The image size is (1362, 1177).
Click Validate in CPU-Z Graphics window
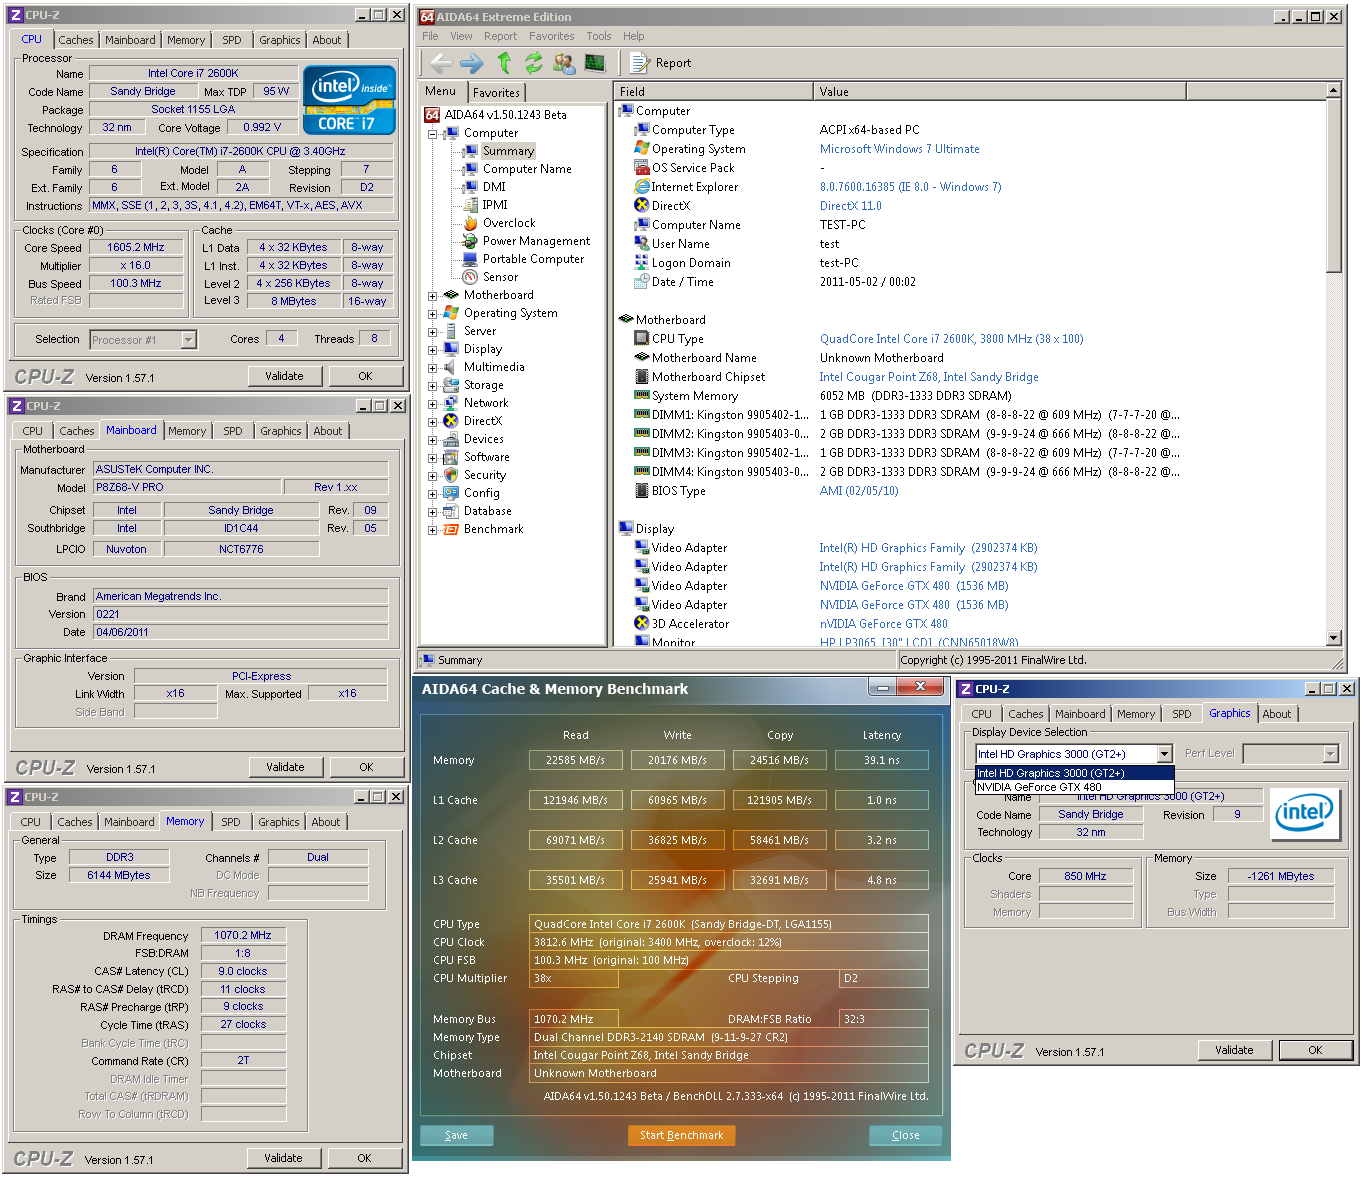coord(1234,1050)
